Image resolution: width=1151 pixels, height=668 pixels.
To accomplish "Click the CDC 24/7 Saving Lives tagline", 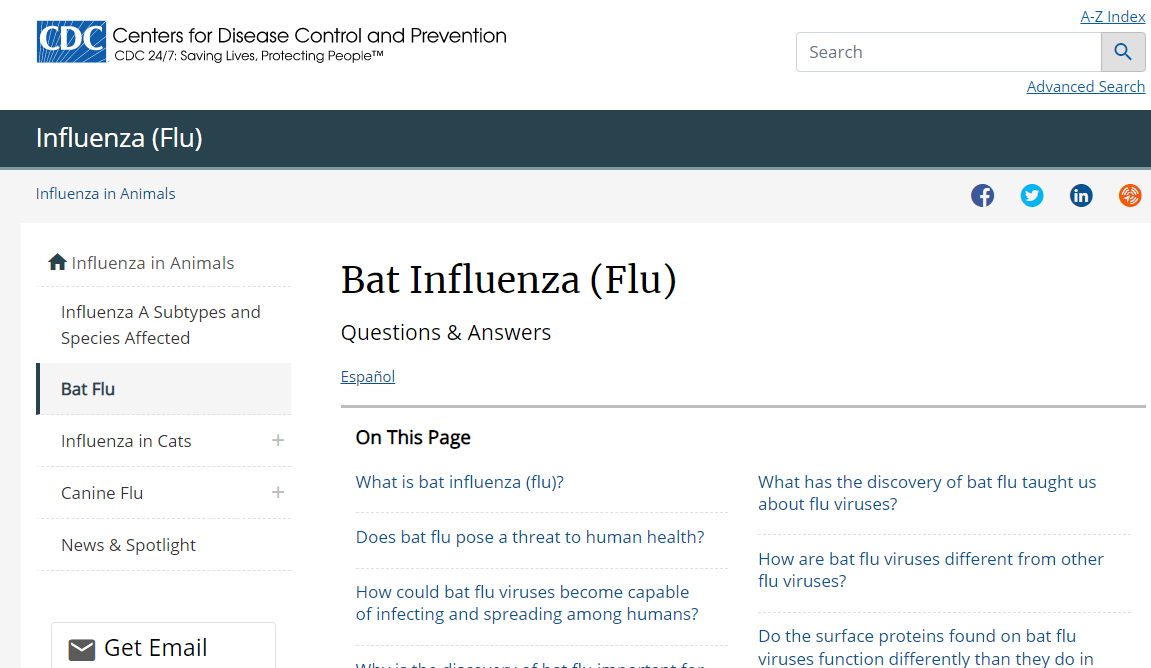I will [249, 56].
